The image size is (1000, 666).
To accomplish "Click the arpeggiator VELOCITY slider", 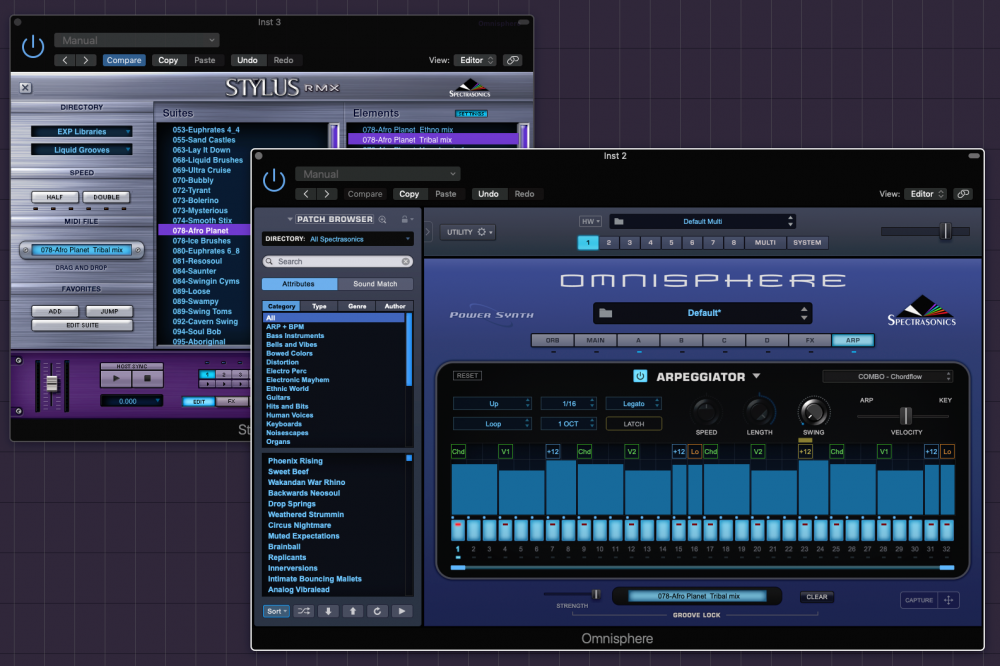I will [x=906, y=416].
